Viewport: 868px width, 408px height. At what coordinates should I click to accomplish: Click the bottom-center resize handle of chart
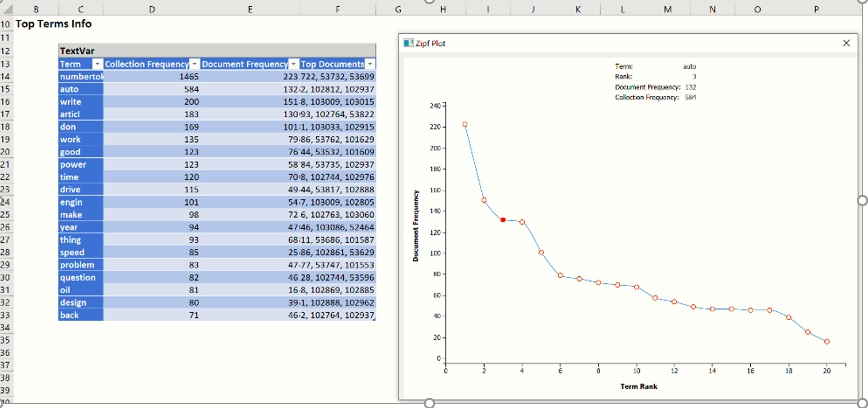(x=430, y=403)
